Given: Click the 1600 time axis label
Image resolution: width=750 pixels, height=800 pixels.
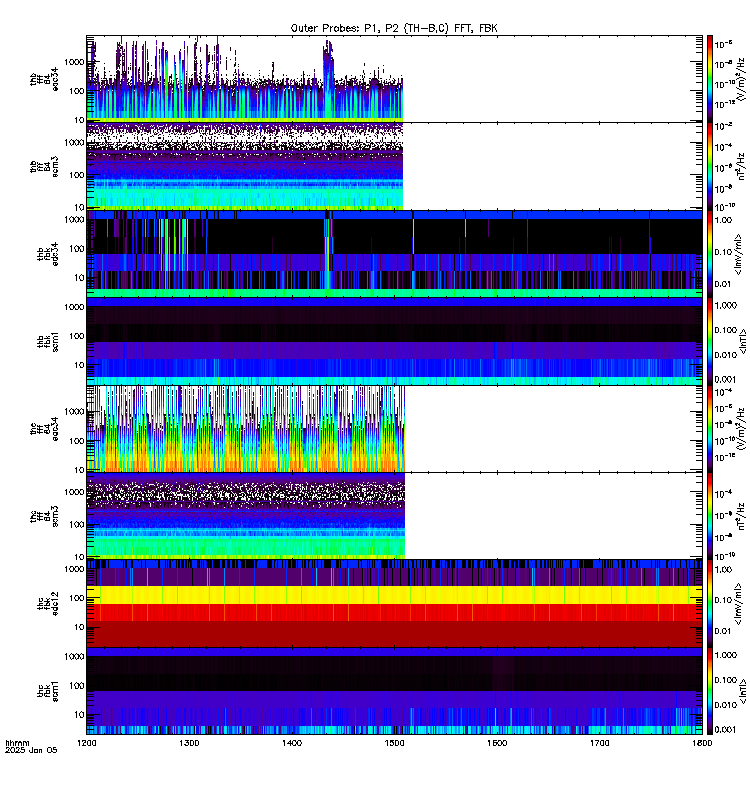Looking at the screenshot, I should pyautogui.click(x=497, y=743).
